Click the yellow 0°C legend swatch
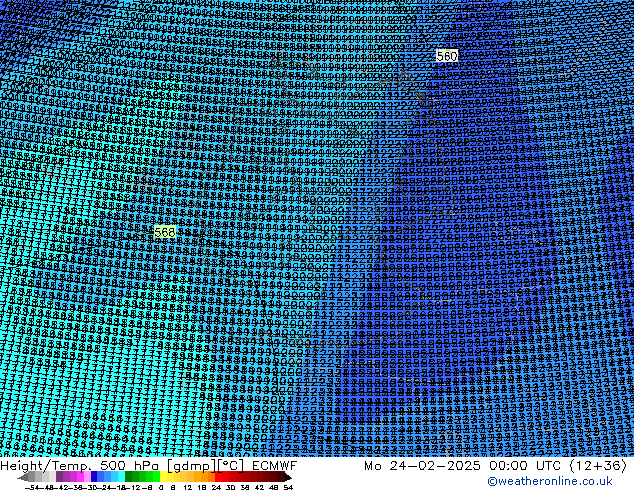The height and width of the screenshot is (490, 634). (163, 477)
